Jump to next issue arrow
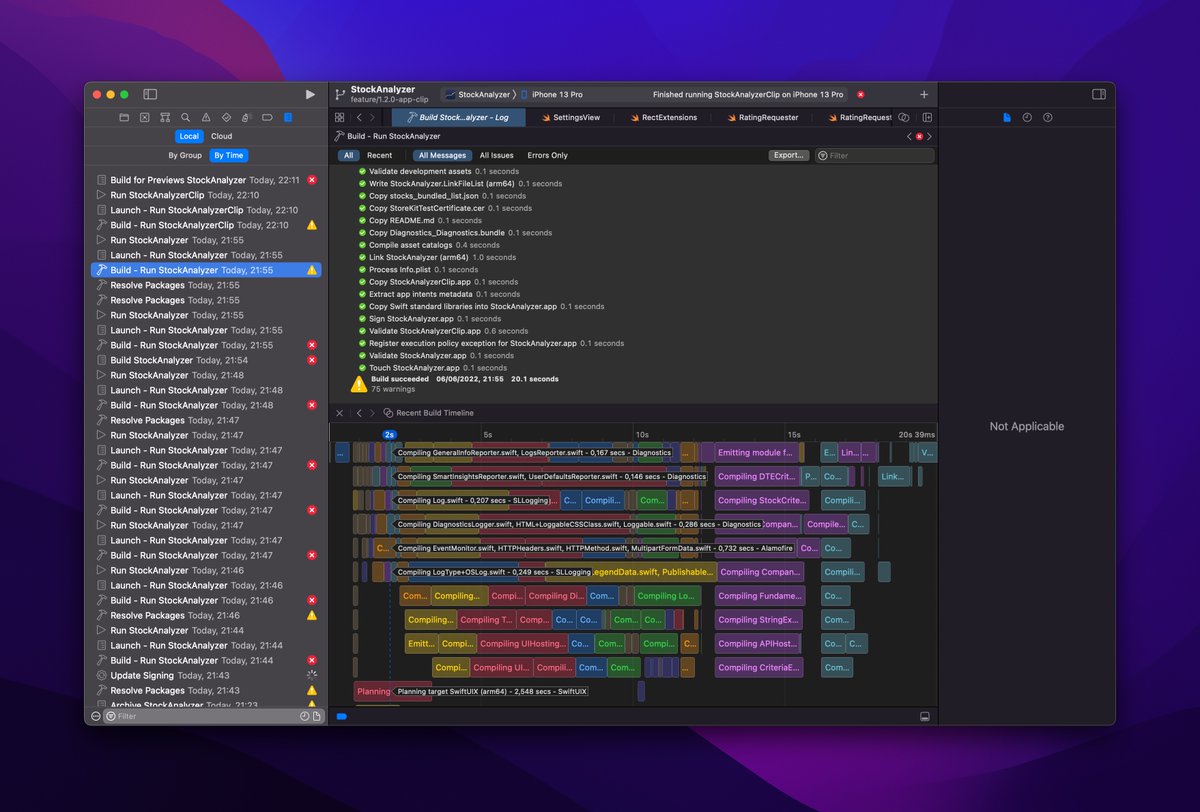This screenshot has height=812, width=1200. tap(929, 136)
